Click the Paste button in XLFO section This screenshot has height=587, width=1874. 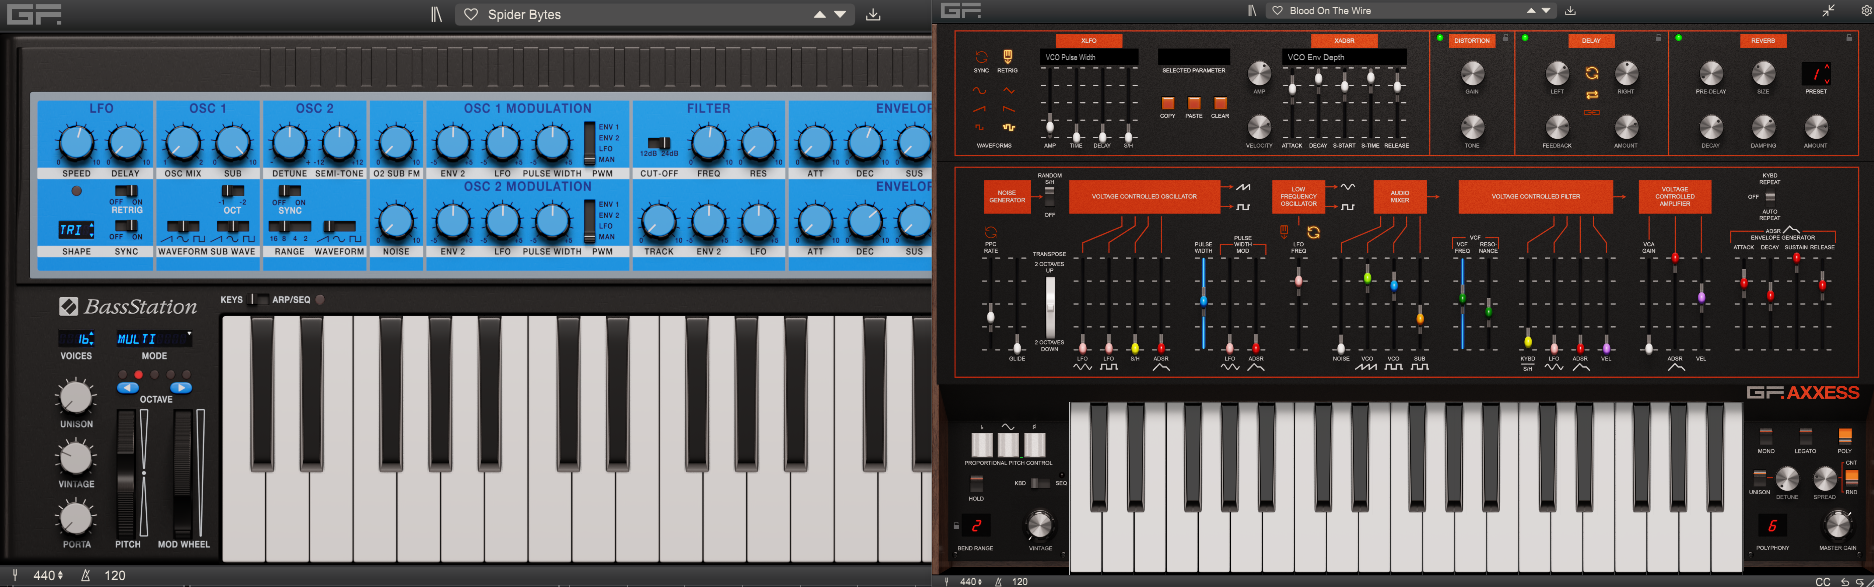click(1194, 103)
